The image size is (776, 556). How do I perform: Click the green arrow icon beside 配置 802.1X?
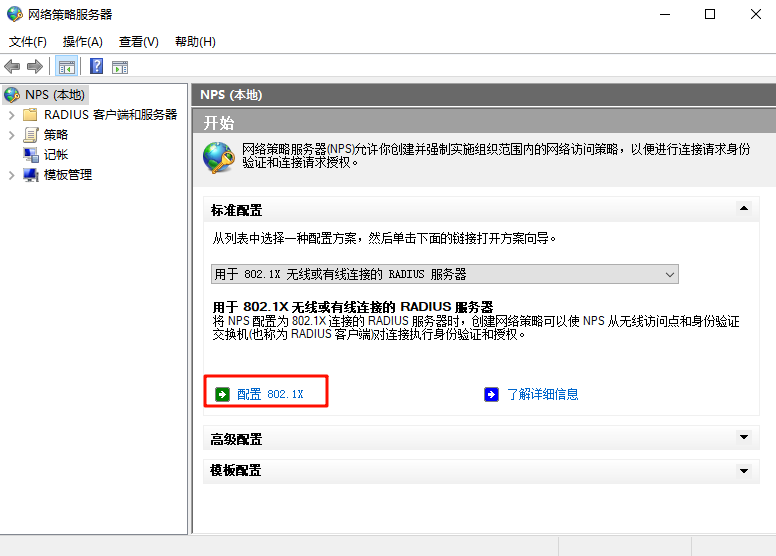pyautogui.click(x=222, y=394)
